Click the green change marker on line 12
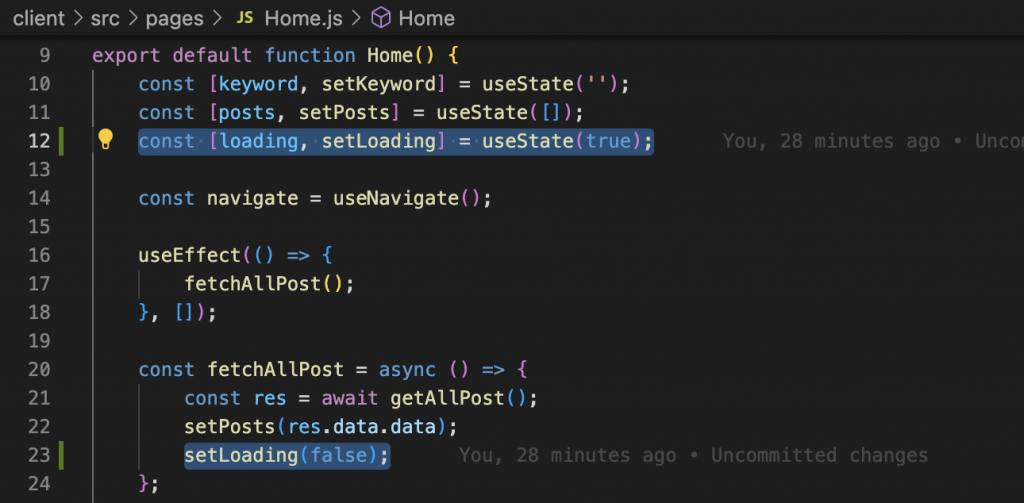1024x503 pixels. pyautogui.click(x=62, y=141)
